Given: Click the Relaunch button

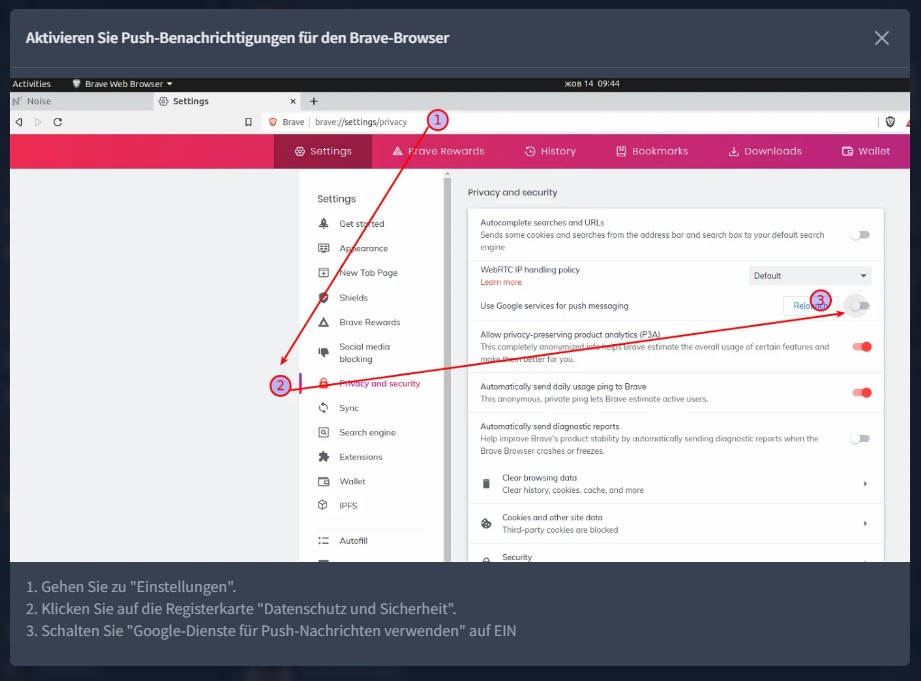Looking at the screenshot, I should [811, 306].
